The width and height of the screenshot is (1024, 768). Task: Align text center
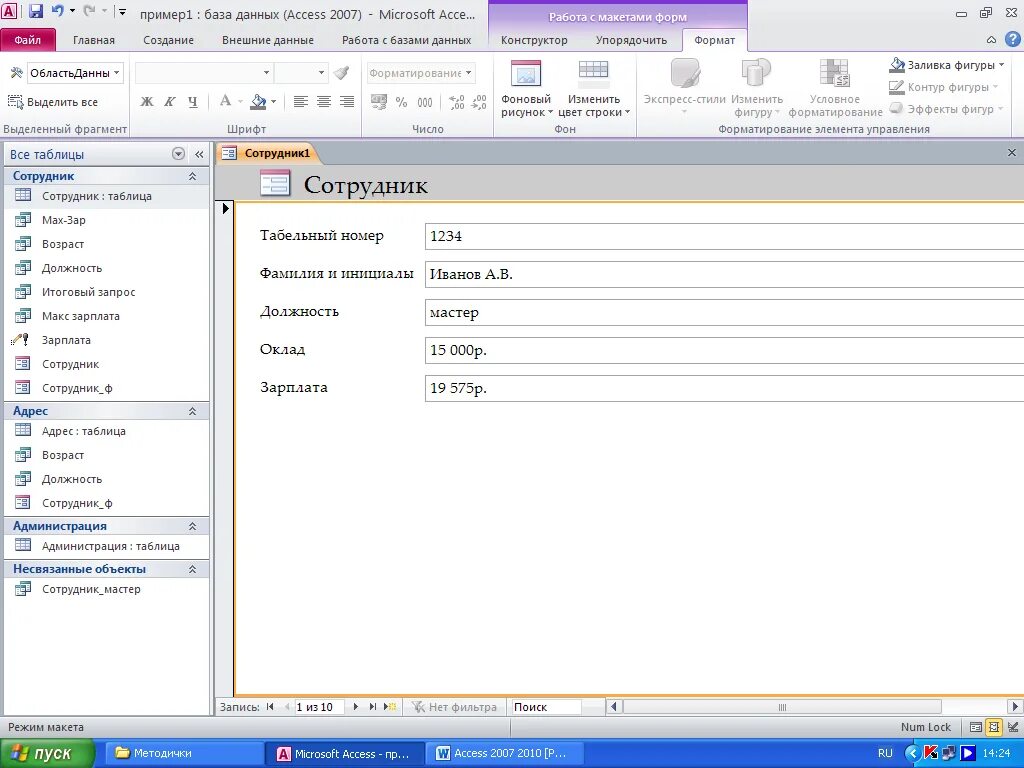[324, 102]
